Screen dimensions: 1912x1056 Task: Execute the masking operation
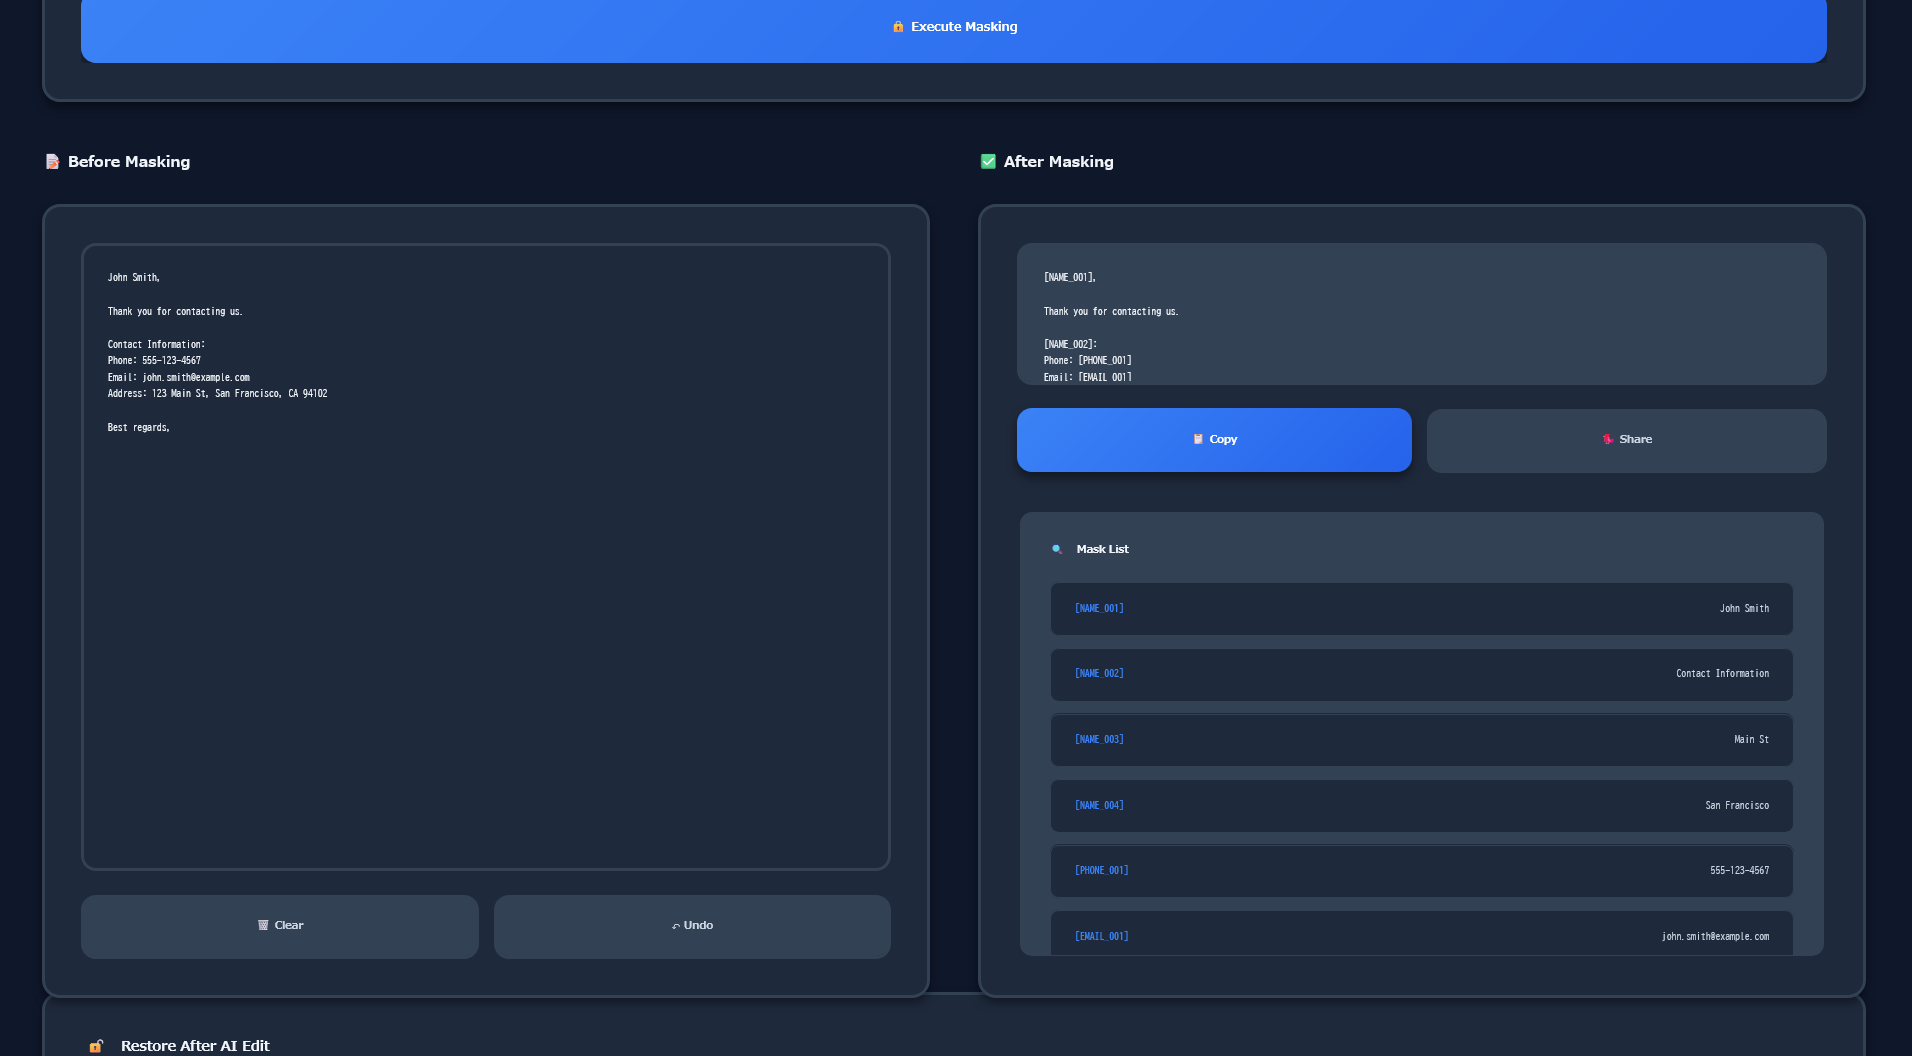click(x=954, y=27)
